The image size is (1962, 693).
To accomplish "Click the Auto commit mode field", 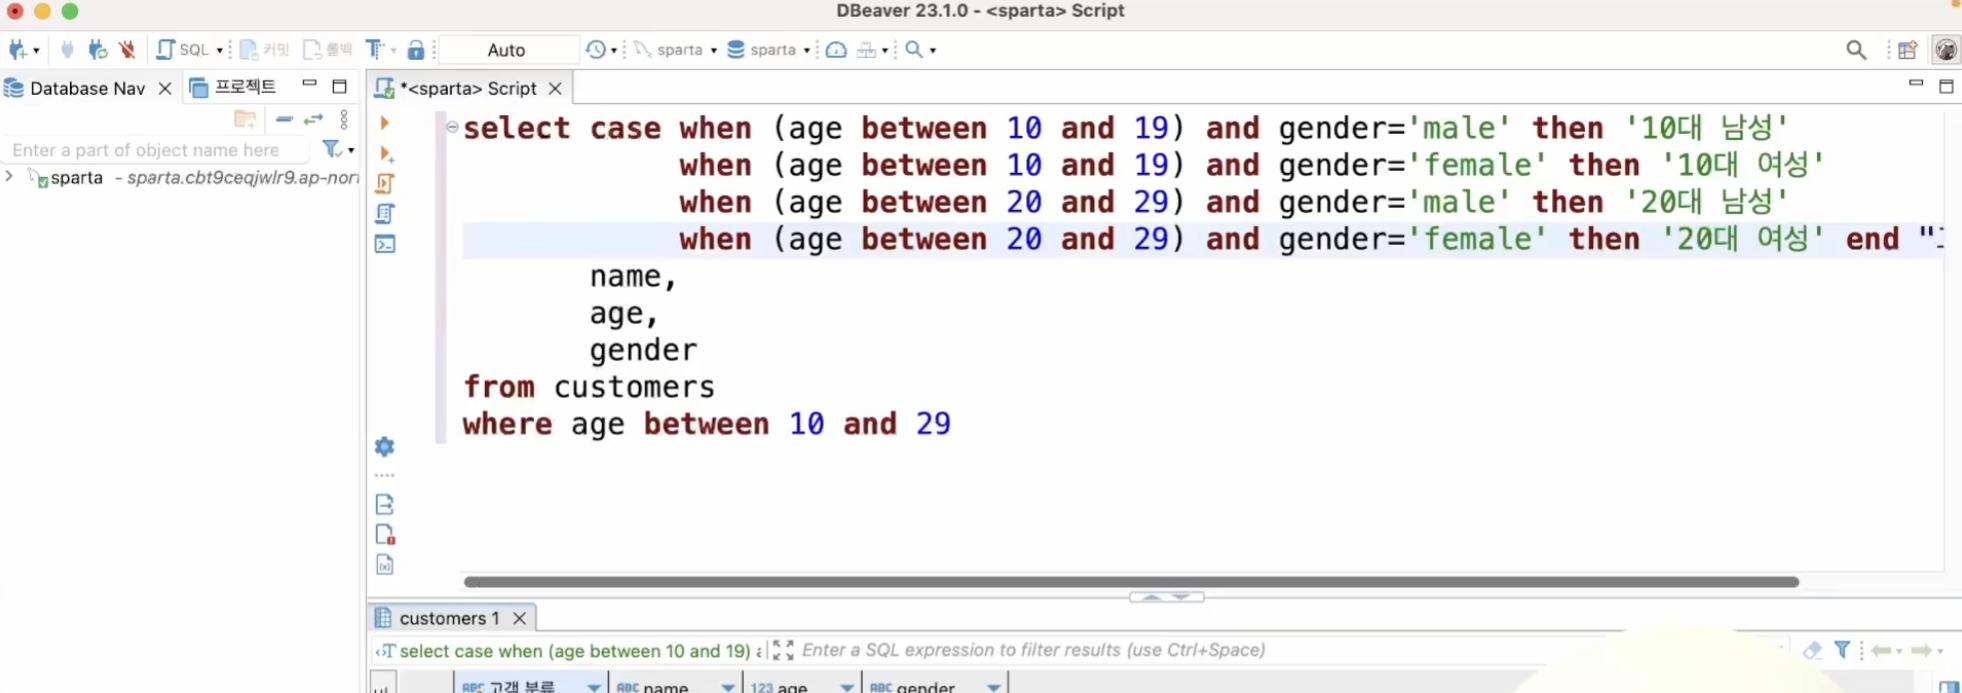I will tap(508, 50).
